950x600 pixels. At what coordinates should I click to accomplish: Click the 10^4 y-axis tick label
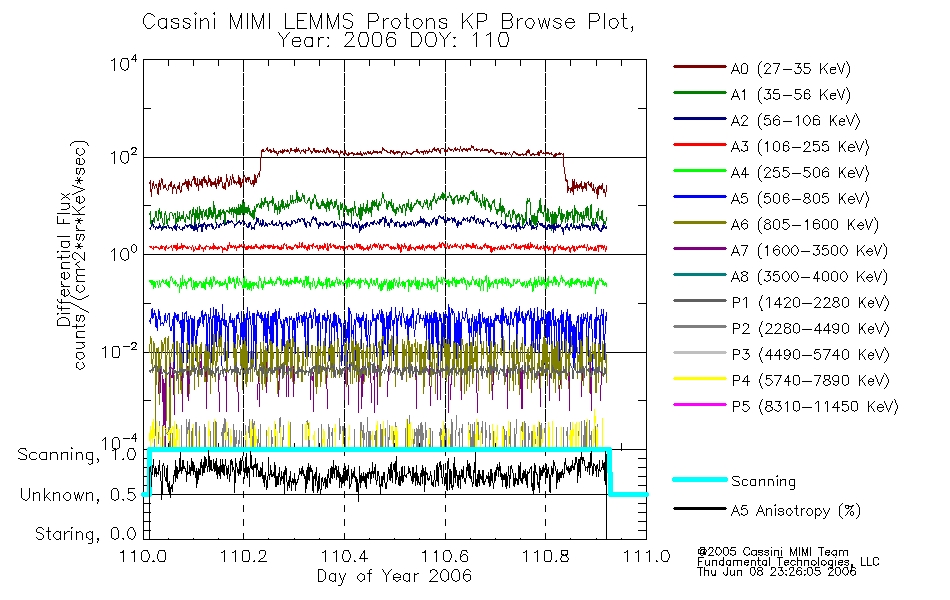[x=124, y=64]
